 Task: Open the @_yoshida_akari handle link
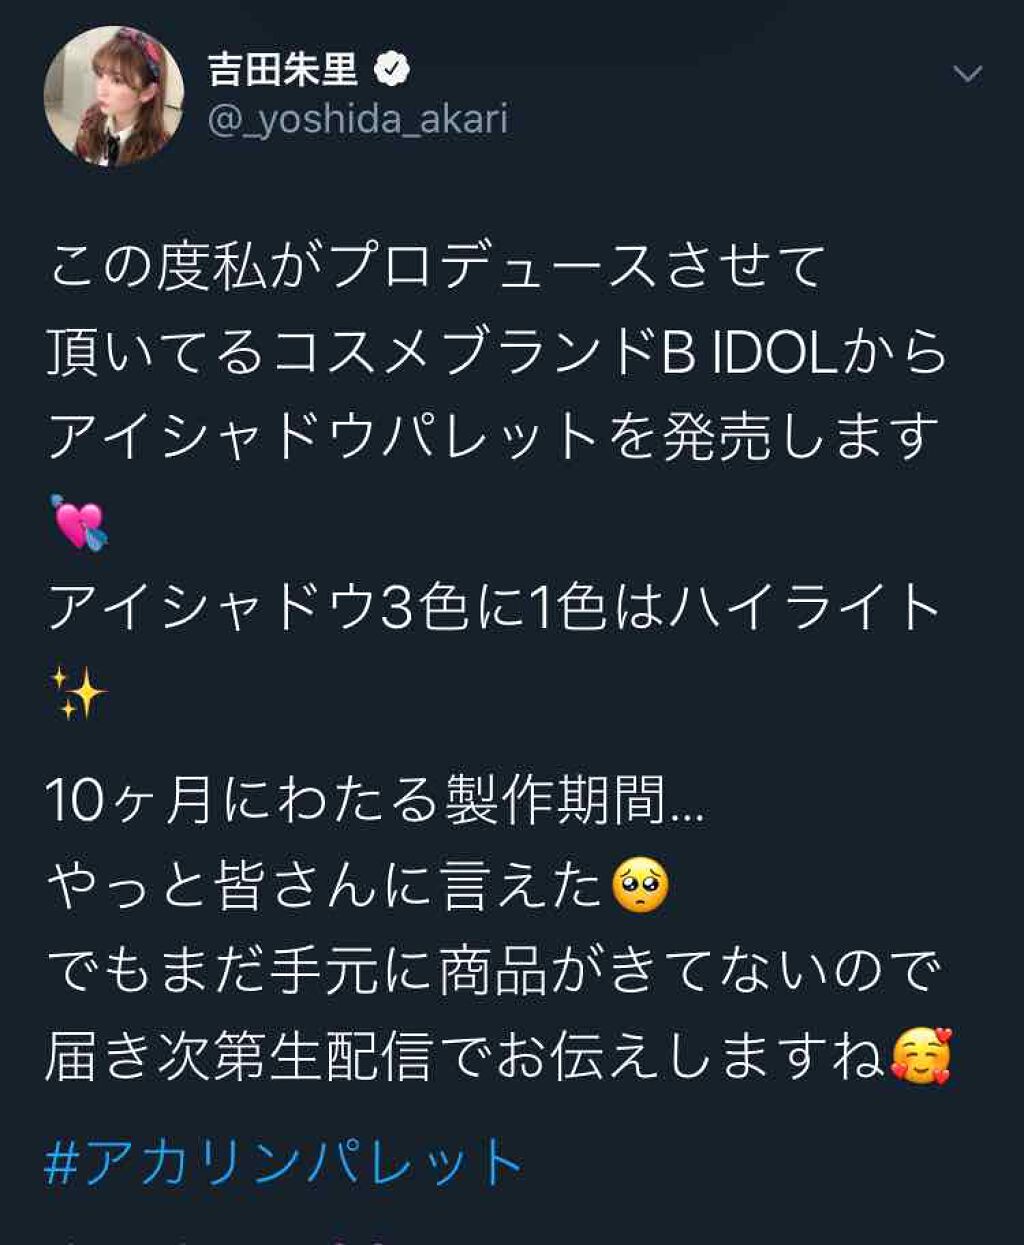[358, 120]
